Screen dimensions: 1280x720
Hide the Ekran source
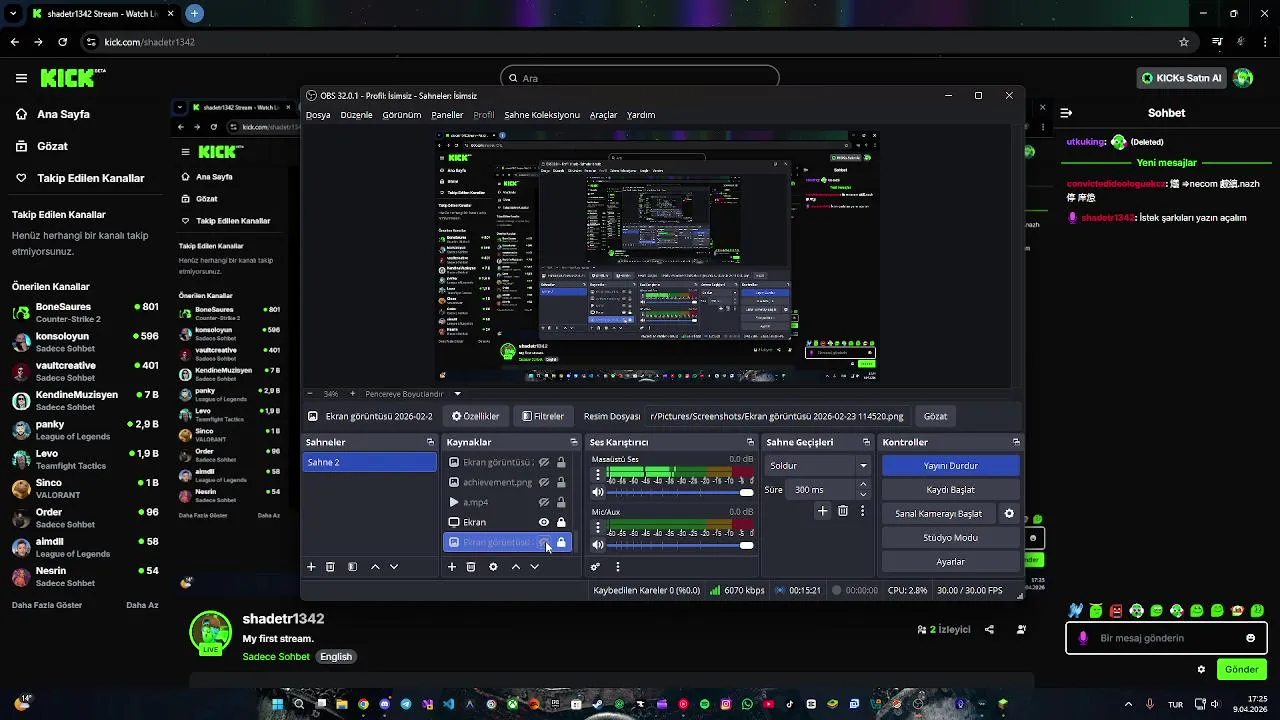(544, 522)
